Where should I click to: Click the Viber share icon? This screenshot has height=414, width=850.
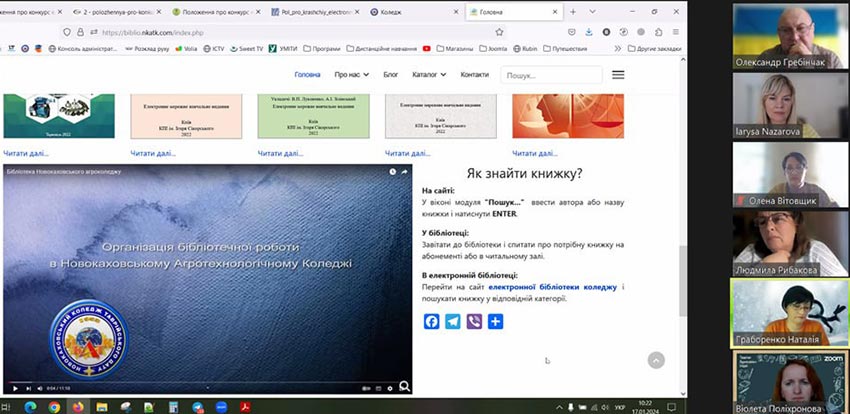[x=474, y=322]
